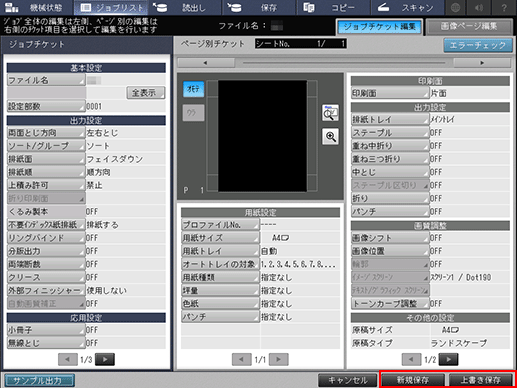
Task: Open the 上積み許可 setting
Action: (46, 185)
